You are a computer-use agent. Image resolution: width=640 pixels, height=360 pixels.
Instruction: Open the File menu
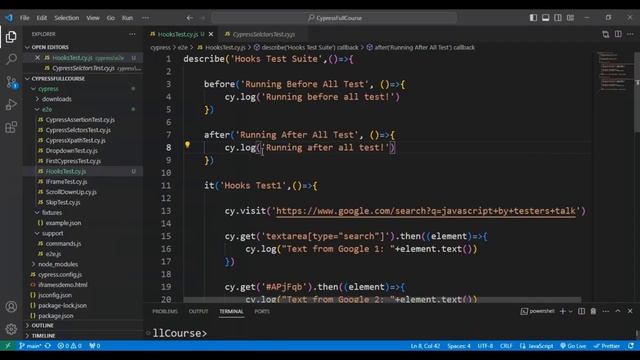(24, 18)
